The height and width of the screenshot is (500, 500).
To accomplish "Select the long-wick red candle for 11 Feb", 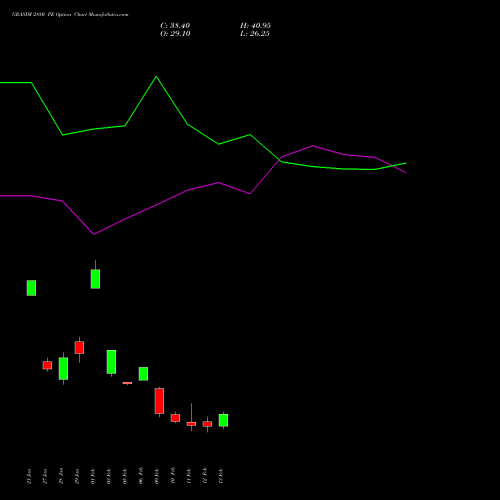I will coord(191,424).
